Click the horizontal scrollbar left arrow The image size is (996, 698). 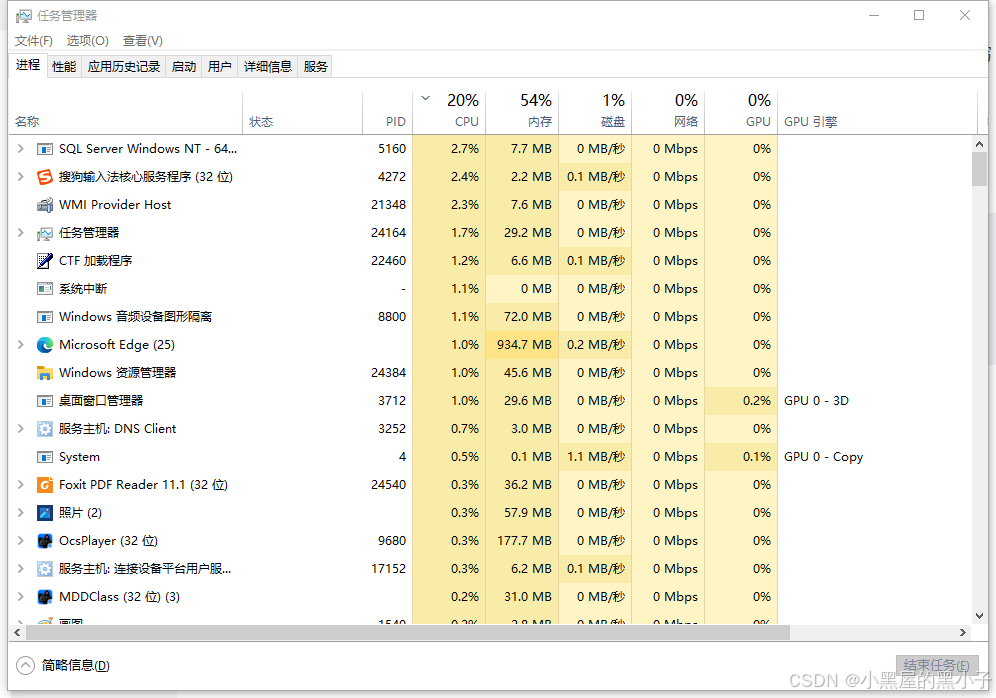pos(17,633)
